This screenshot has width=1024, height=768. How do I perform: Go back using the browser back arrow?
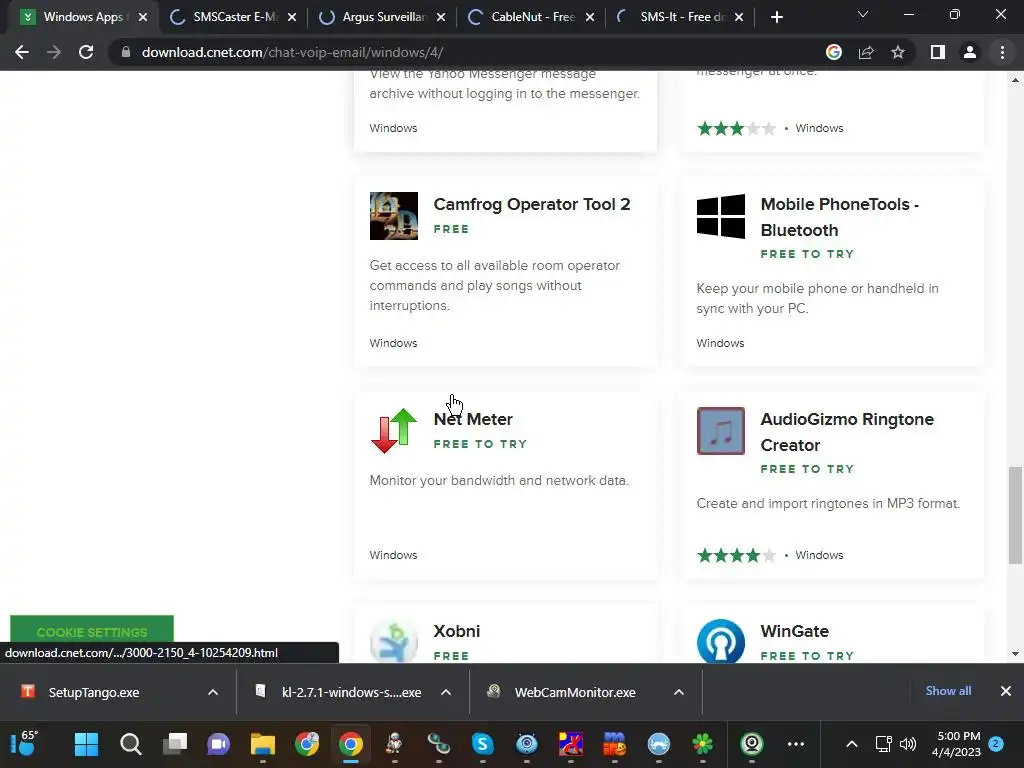22,52
